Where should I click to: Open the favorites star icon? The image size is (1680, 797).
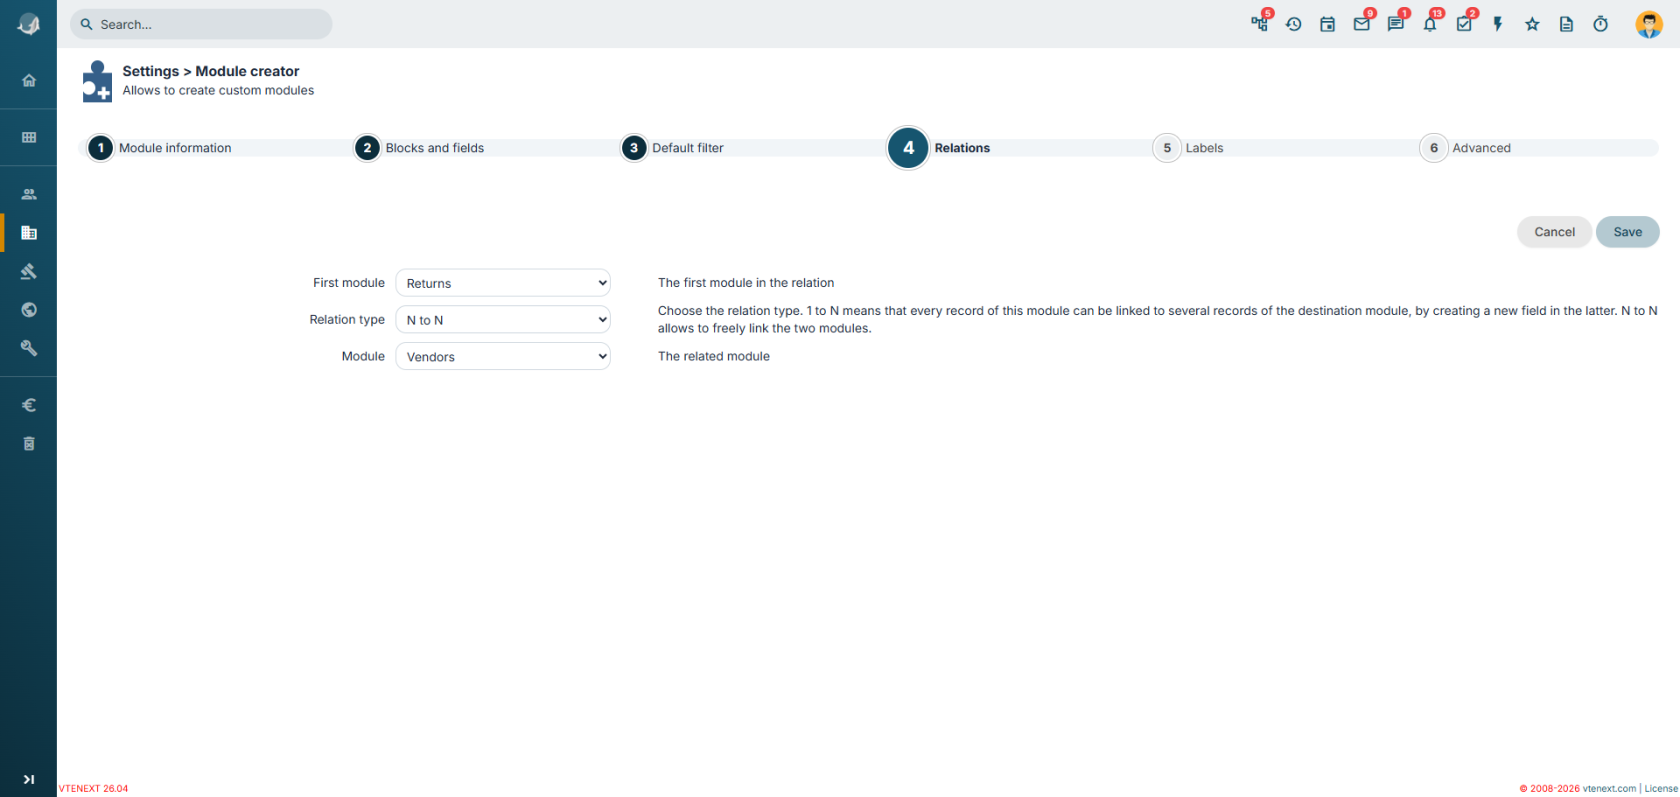coord(1532,24)
